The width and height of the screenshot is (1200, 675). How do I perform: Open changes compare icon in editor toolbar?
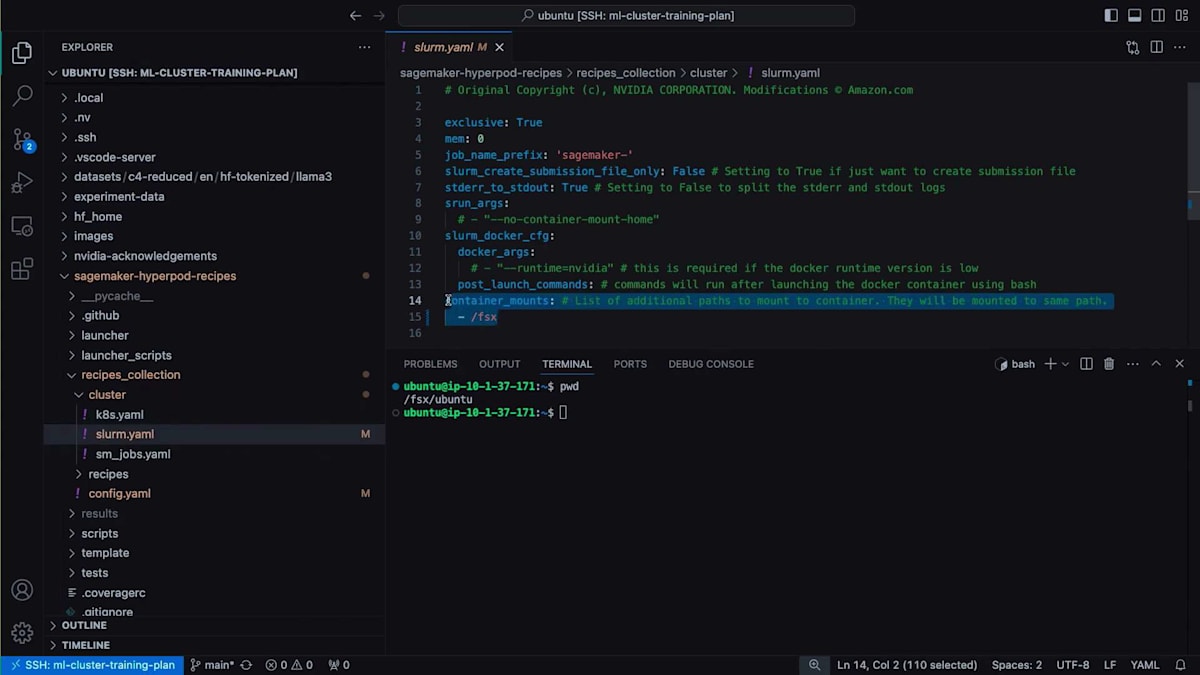(1133, 47)
